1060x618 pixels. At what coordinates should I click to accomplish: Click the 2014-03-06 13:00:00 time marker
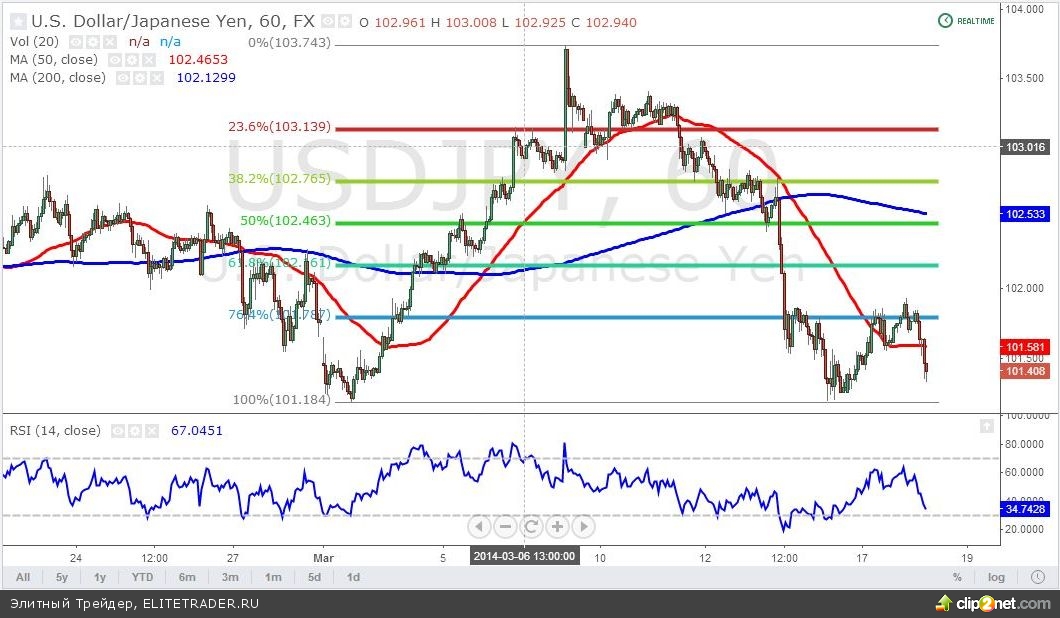click(525, 556)
